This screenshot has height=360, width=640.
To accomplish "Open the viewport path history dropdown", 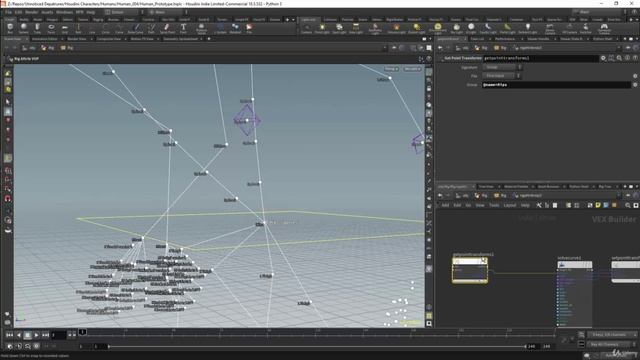I will [384, 48].
